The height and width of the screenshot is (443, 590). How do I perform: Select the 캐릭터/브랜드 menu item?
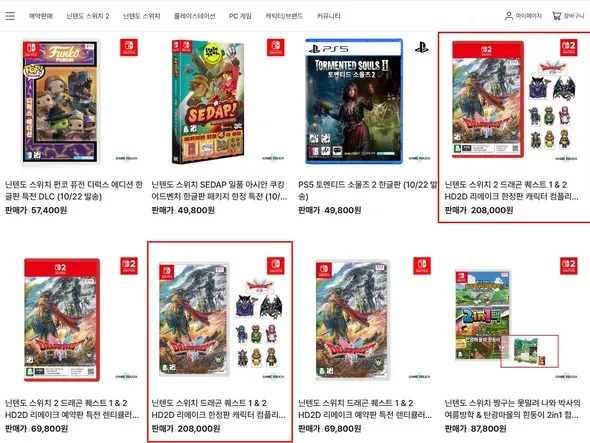[x=284, y=16]
